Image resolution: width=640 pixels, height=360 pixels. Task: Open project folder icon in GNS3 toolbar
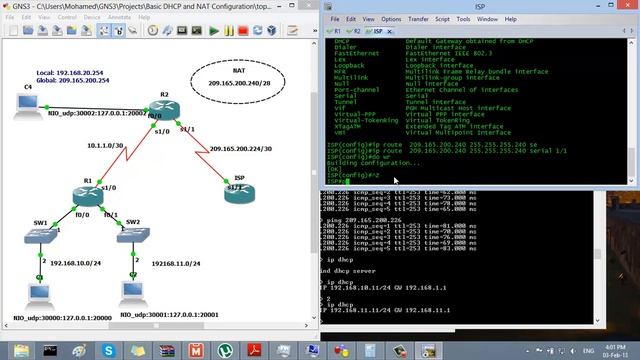point(28,31)
